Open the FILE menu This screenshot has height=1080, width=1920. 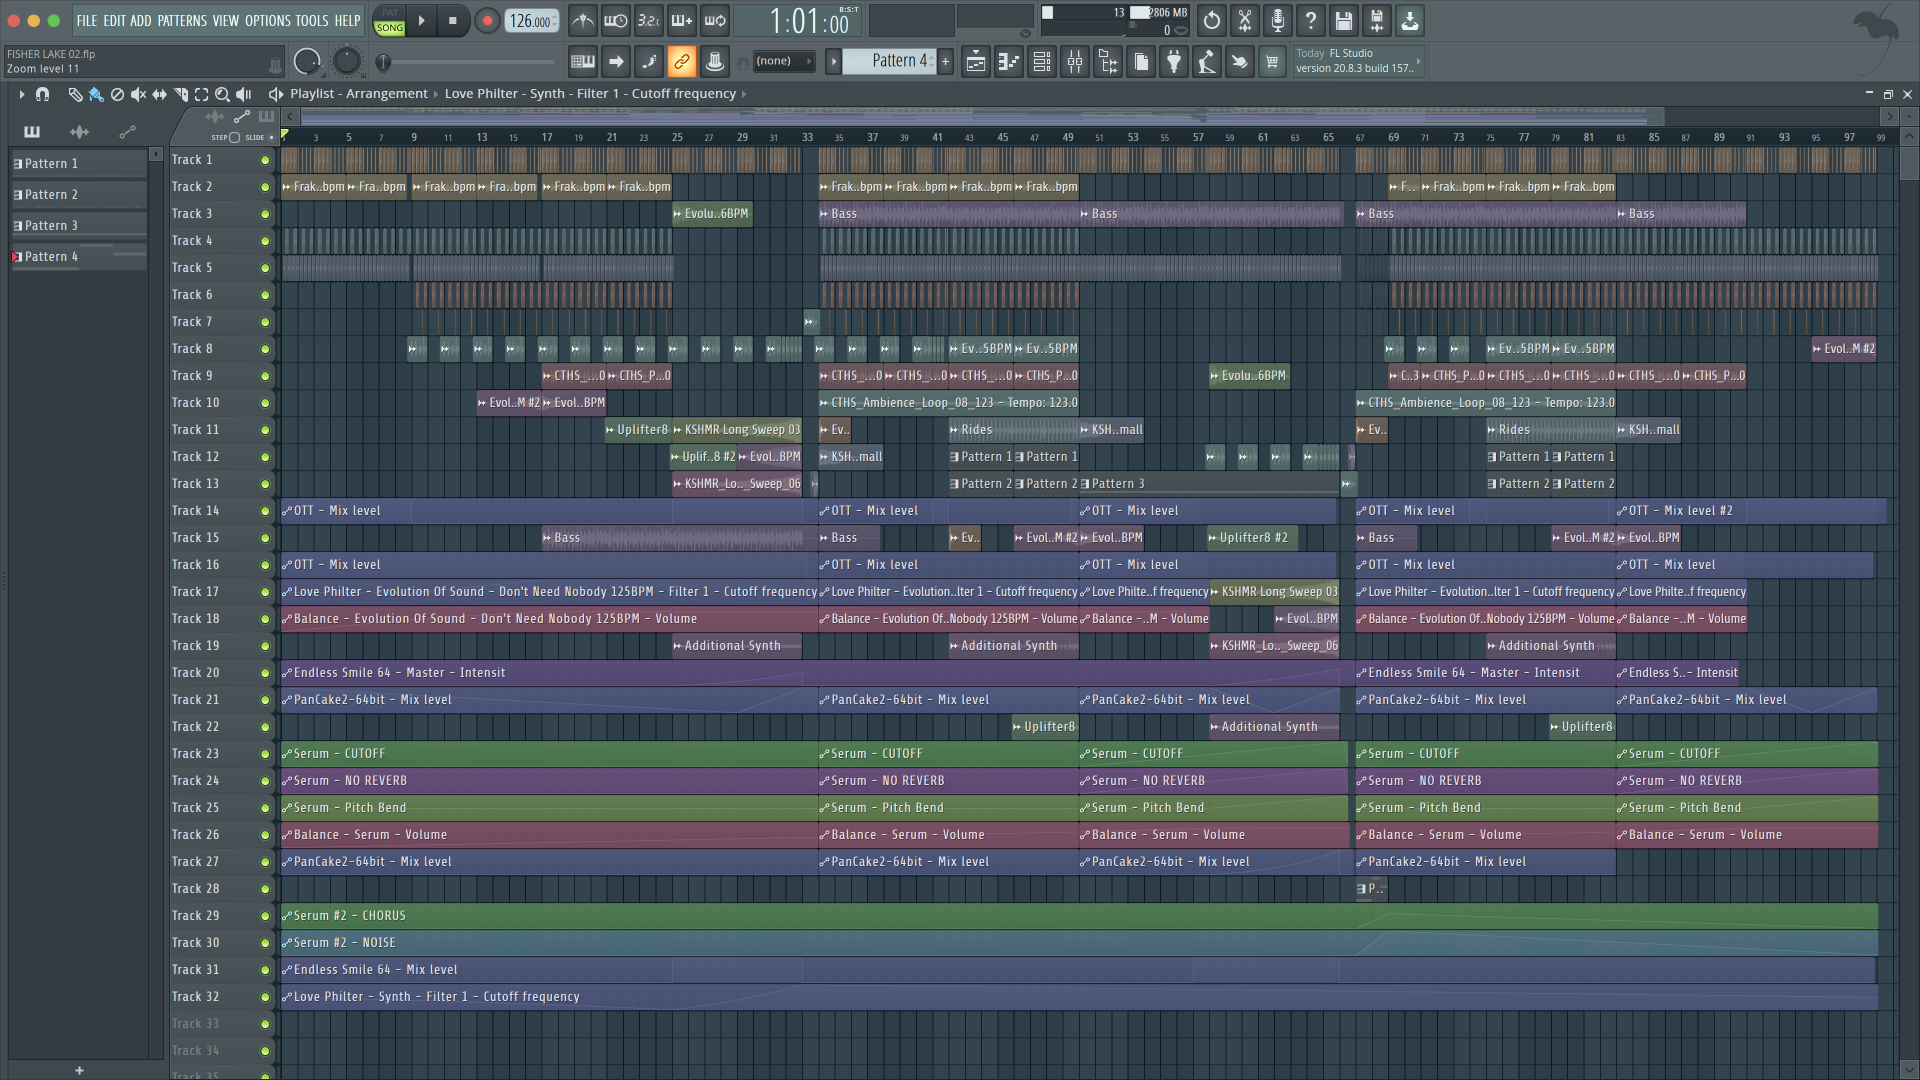(87, 20)
